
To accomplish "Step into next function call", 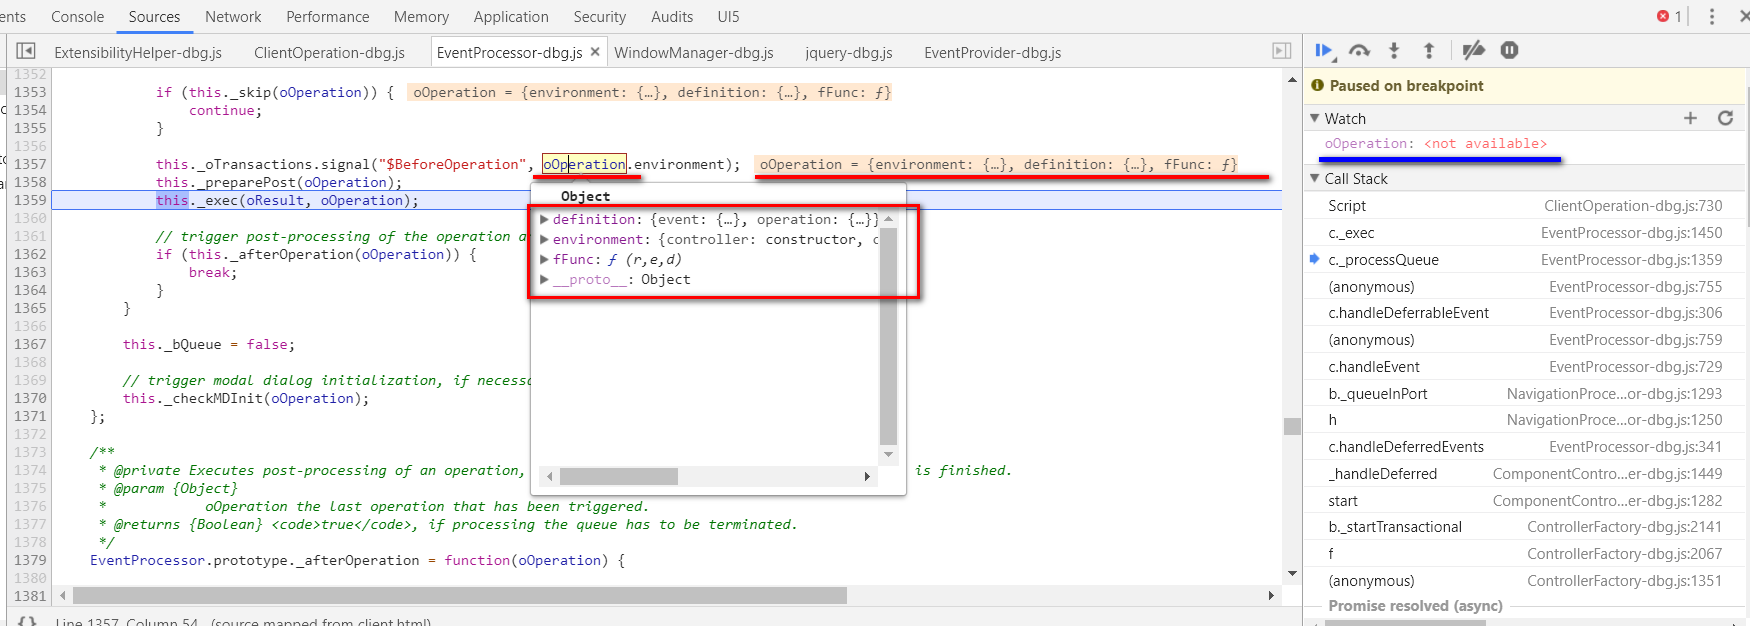I will [x=1394, y=51].
